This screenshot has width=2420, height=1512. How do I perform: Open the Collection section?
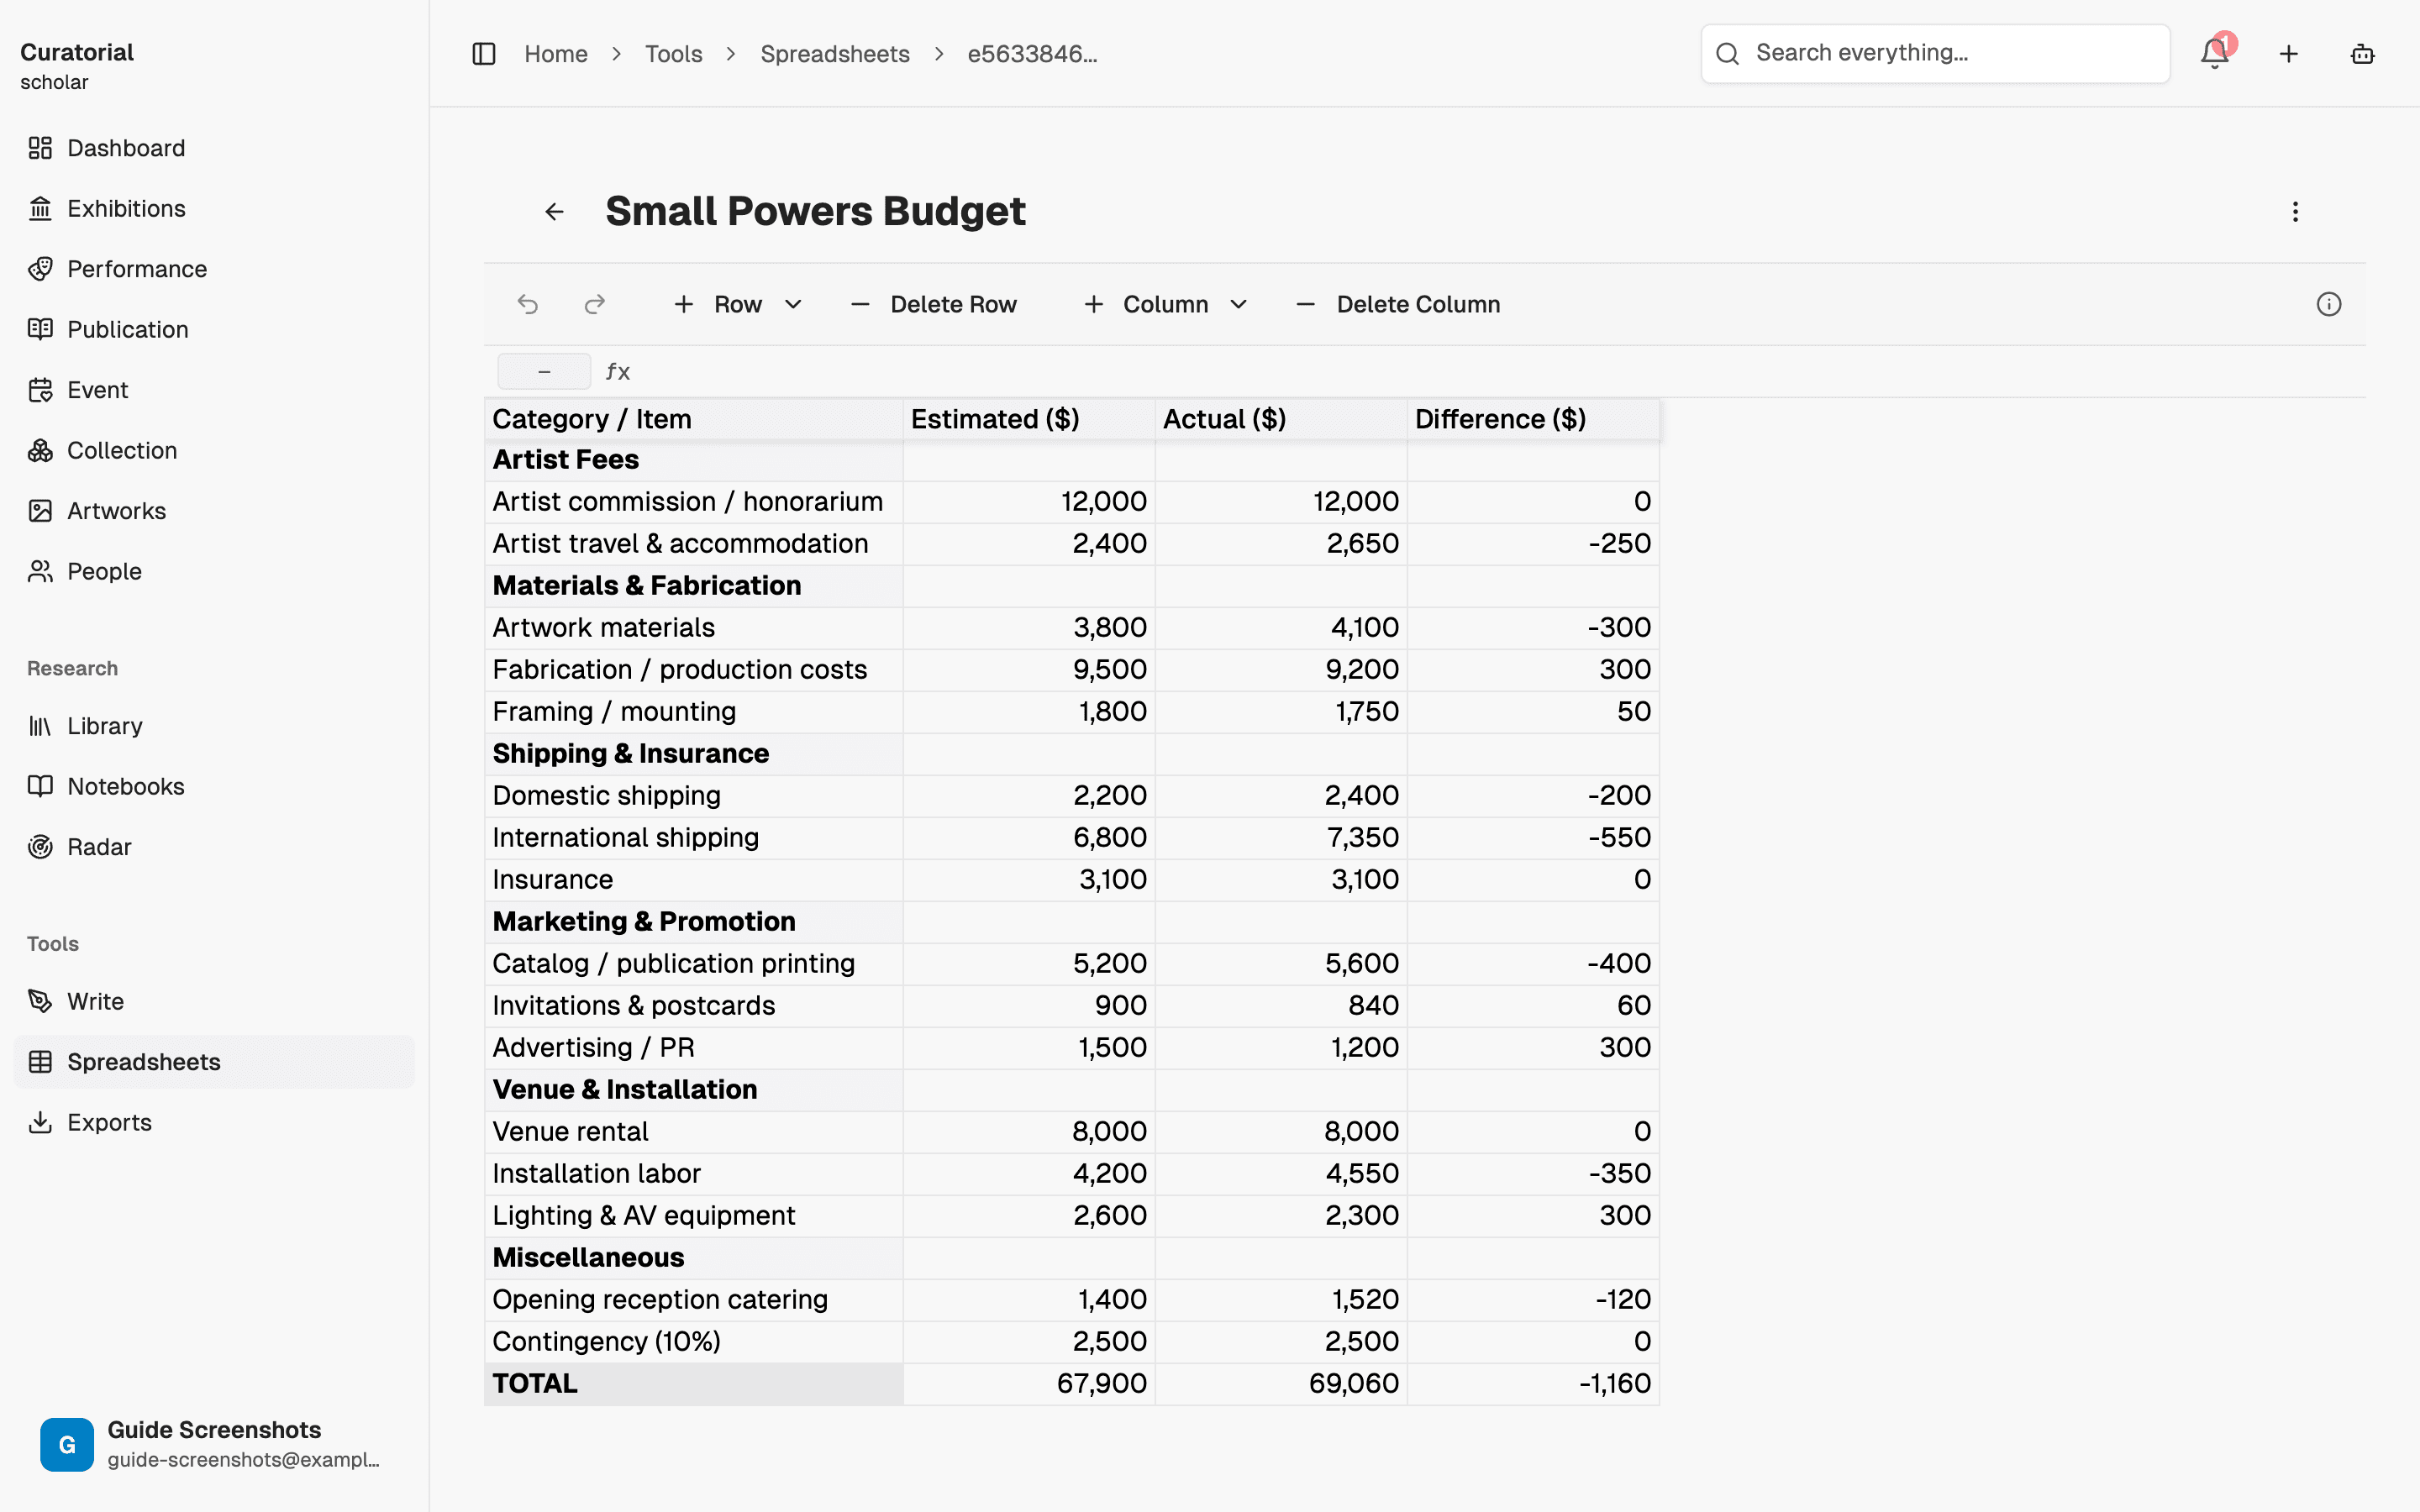(214, 450)
